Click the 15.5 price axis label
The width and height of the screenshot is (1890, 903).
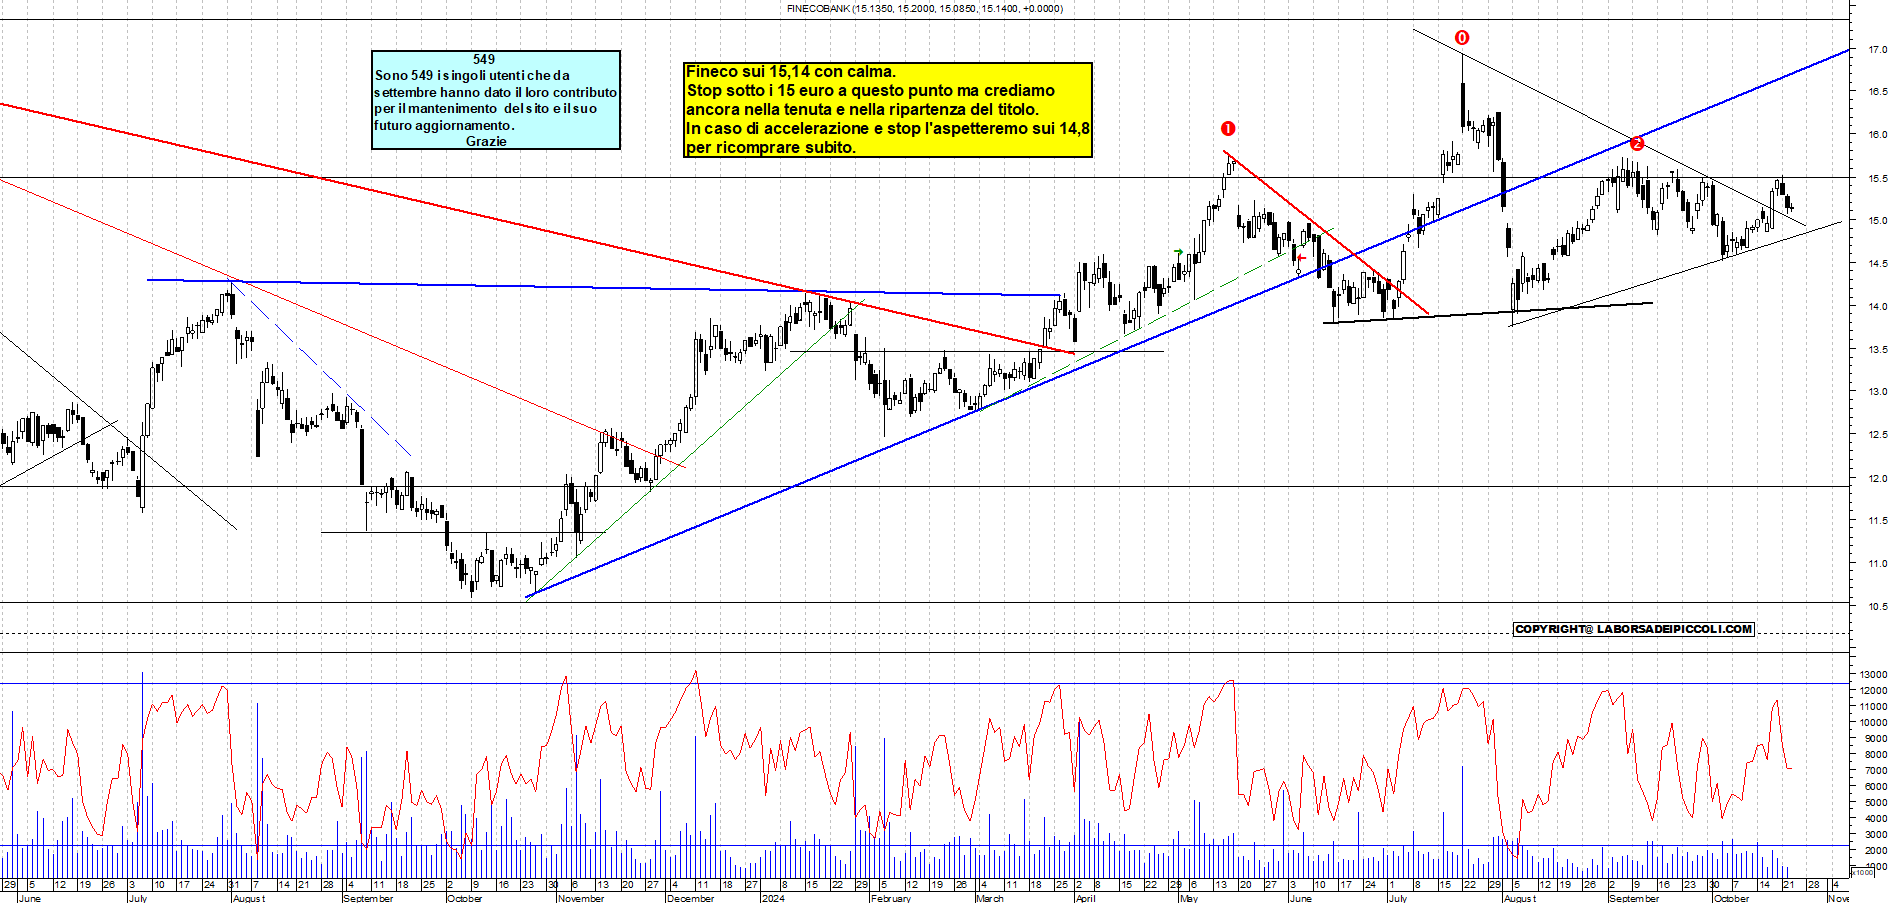click(x=1877, y=178)
